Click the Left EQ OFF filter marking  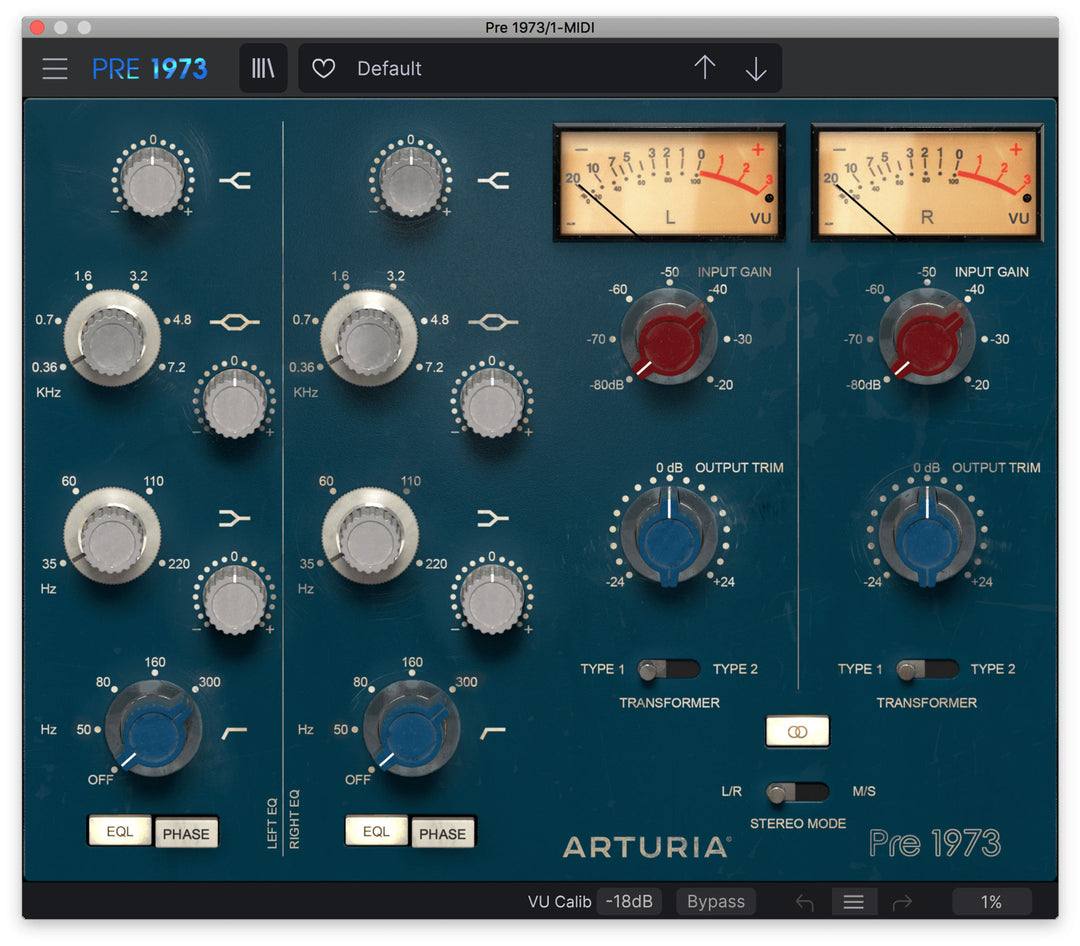tap(101, 779)
